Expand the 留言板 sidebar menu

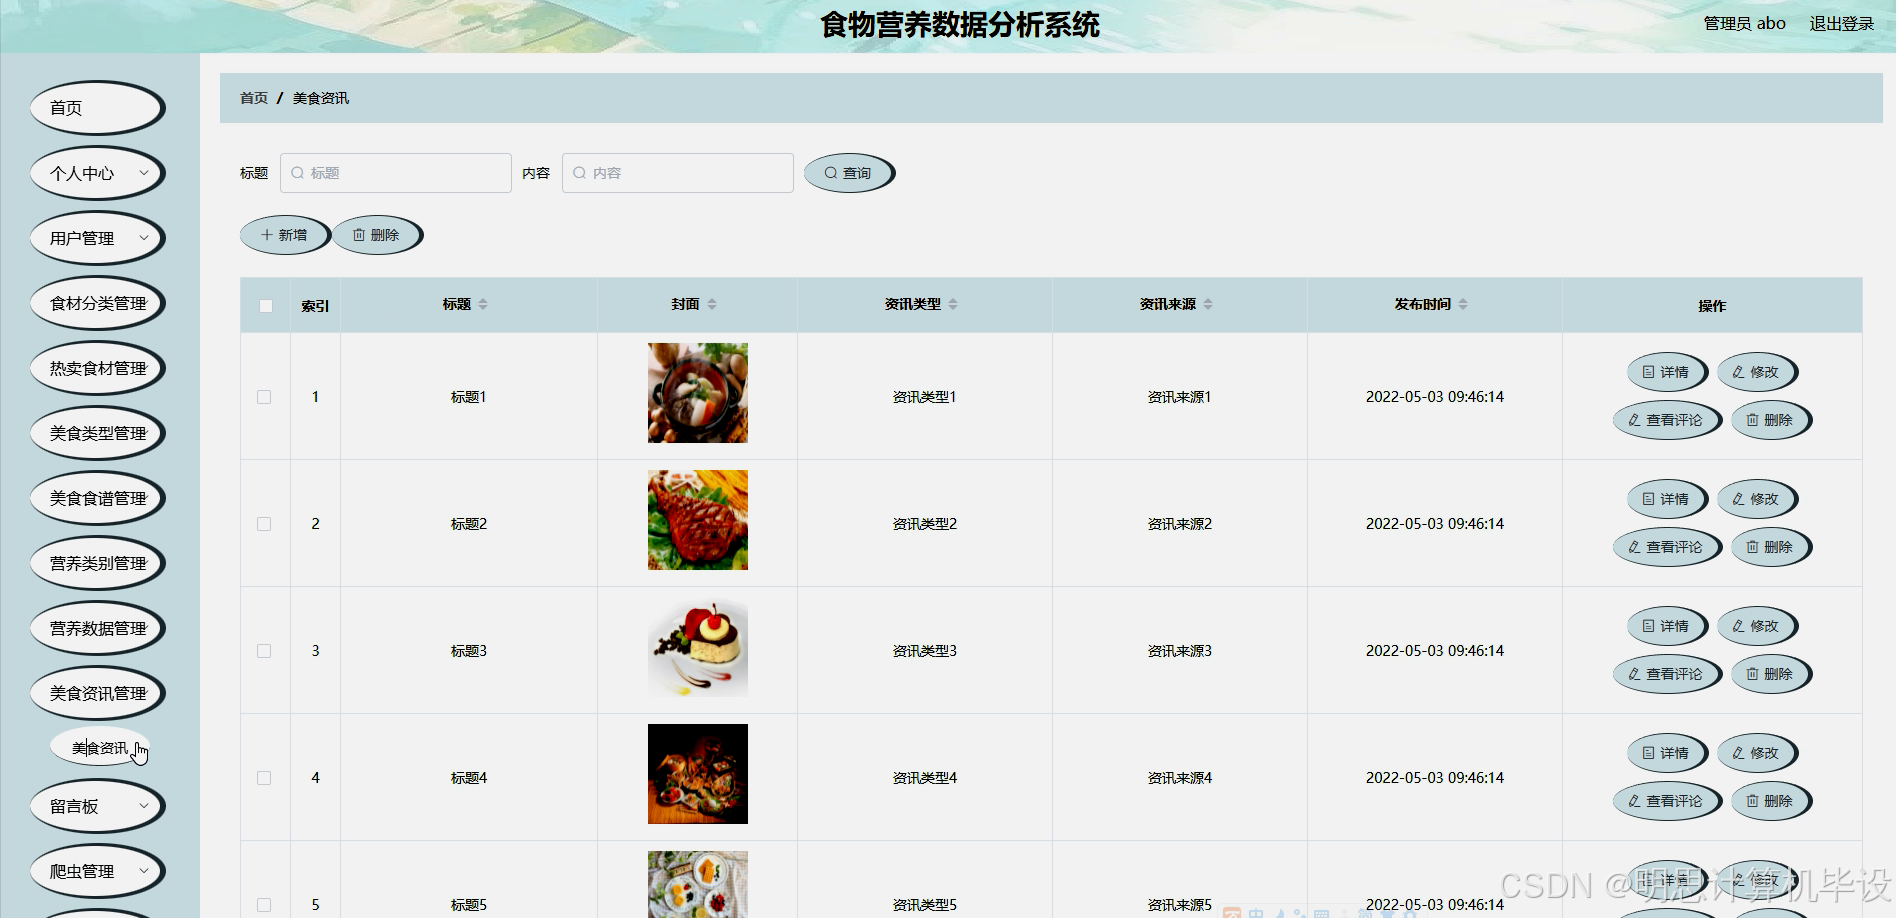tap(96, 806)
